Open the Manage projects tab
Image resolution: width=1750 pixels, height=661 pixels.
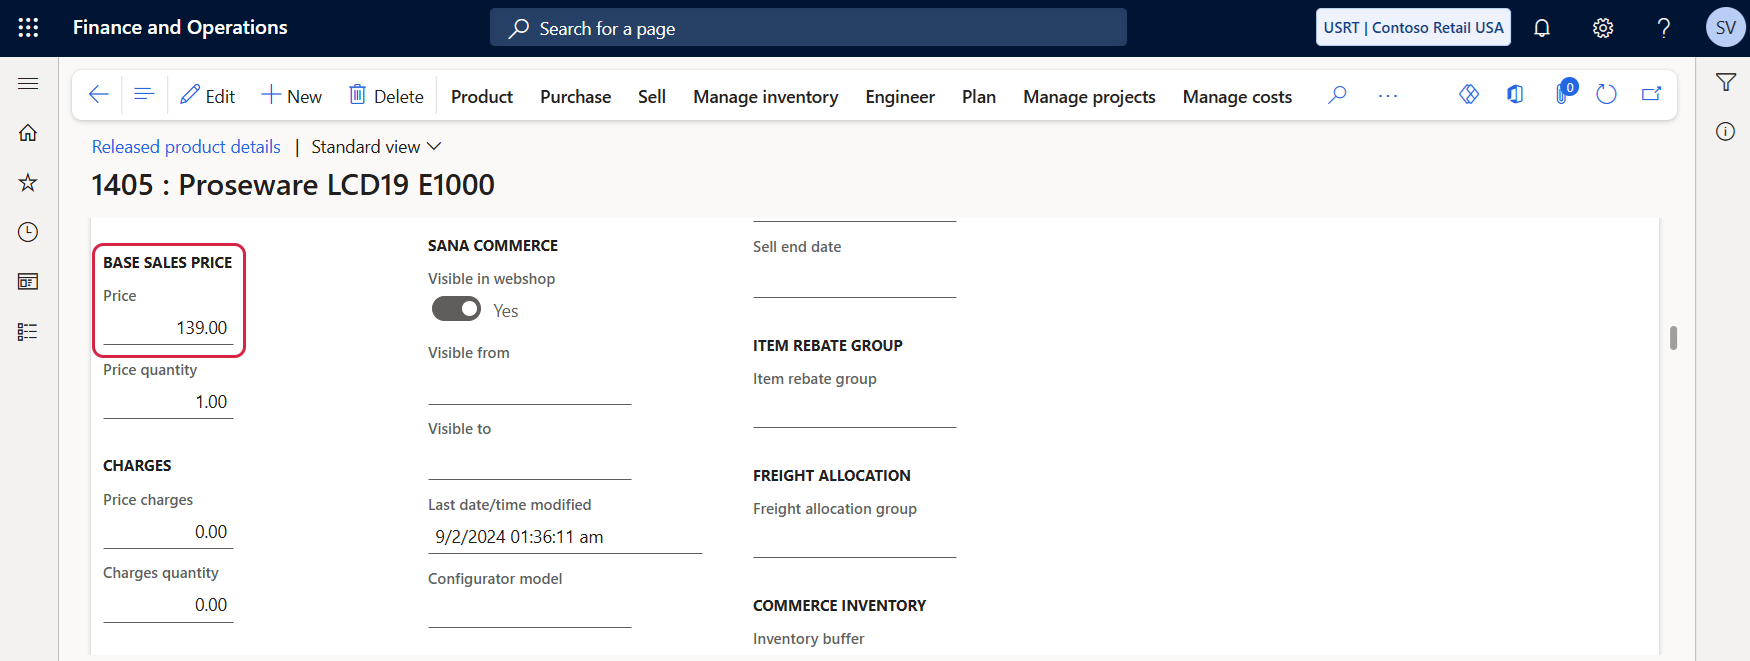pos(1089,97)
